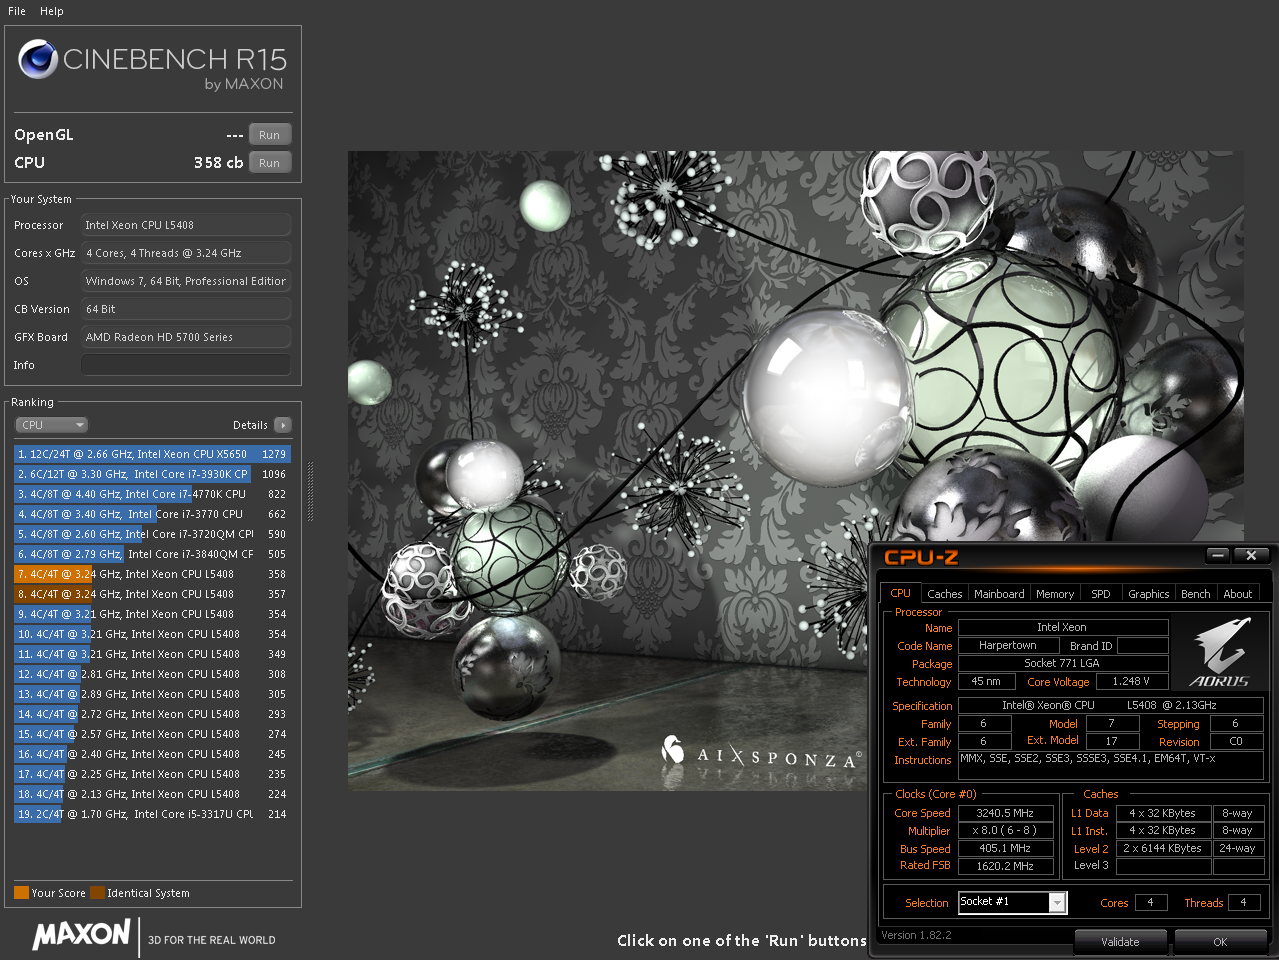The image size is (1279, 960).
Task: Click the Harpertown code name field
Action: pyautogui.click(x=1008, y=646)
